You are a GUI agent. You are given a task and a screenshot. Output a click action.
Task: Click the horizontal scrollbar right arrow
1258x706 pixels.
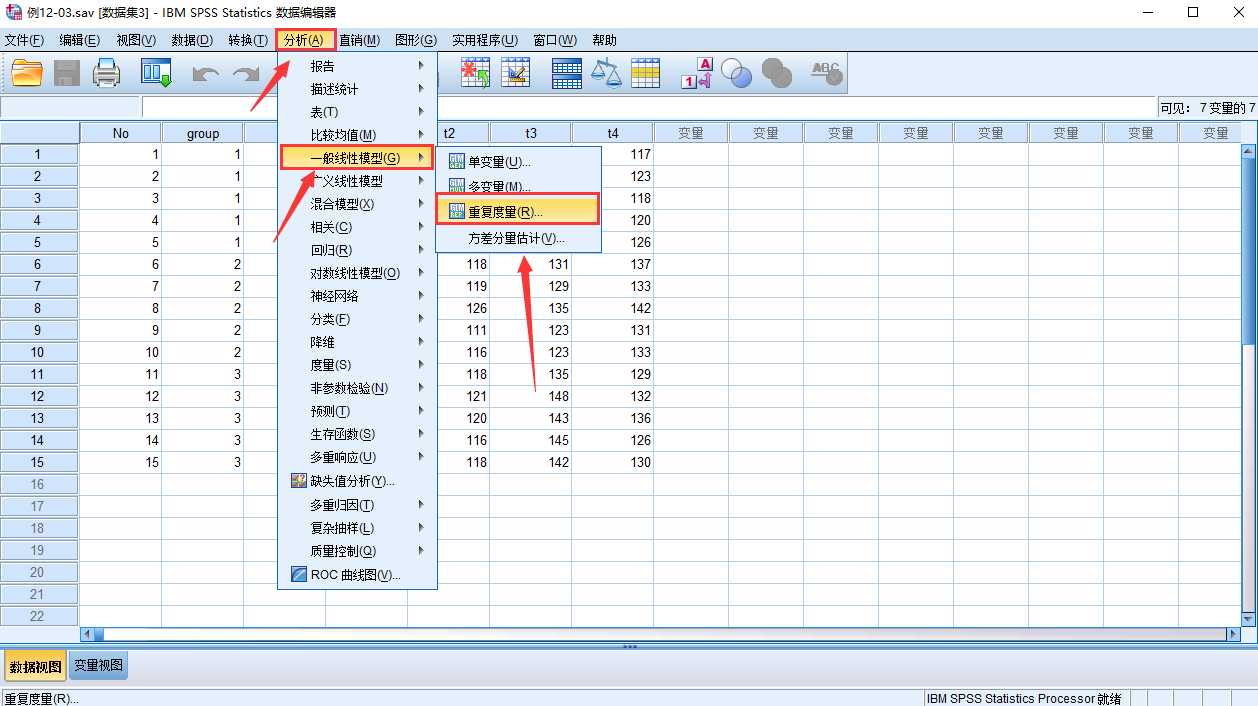1233,634
